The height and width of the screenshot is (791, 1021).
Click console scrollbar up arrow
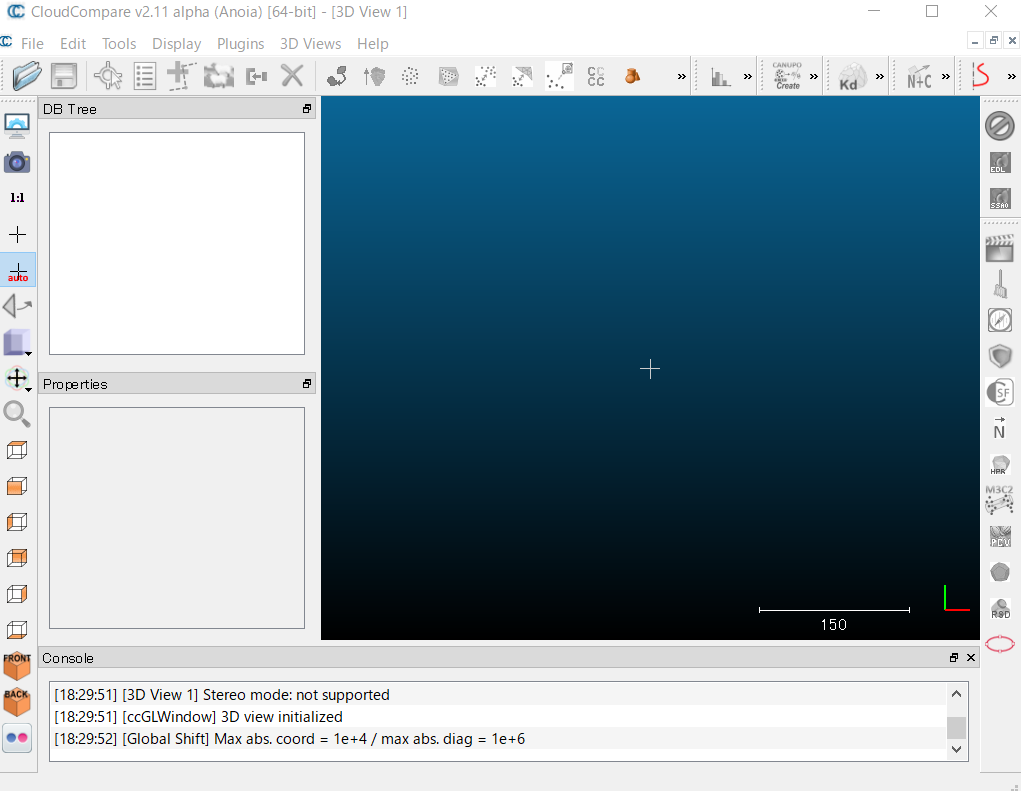tap(956, 694)
